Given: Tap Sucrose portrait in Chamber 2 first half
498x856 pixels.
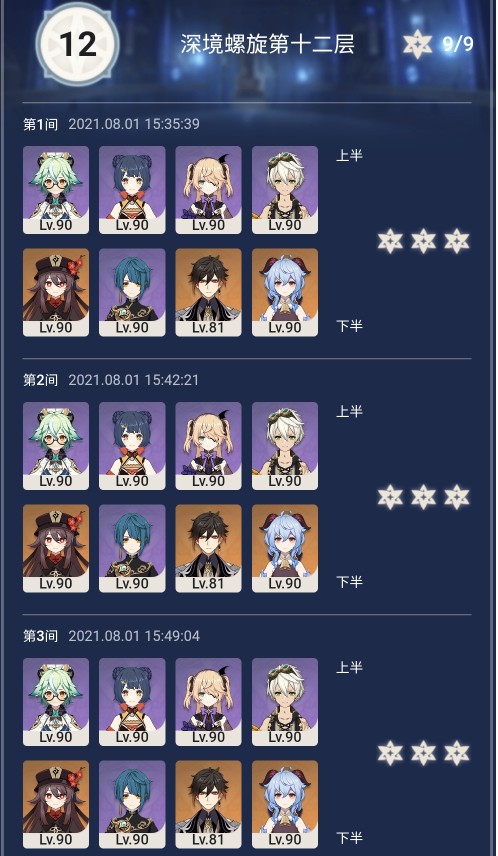Looking at the screenshot, I should [x=56, y=446].
